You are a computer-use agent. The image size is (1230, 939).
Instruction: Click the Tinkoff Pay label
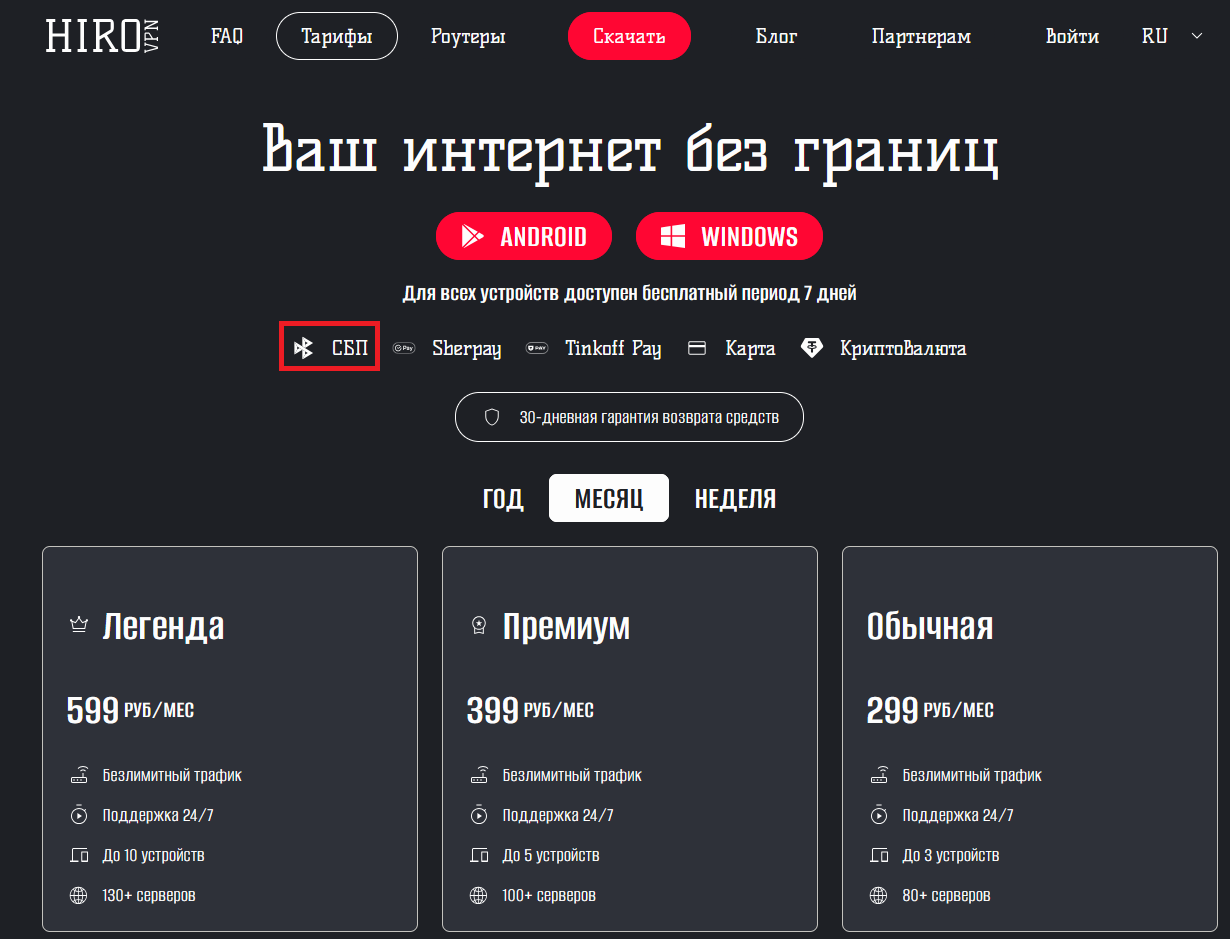point(613,348)
